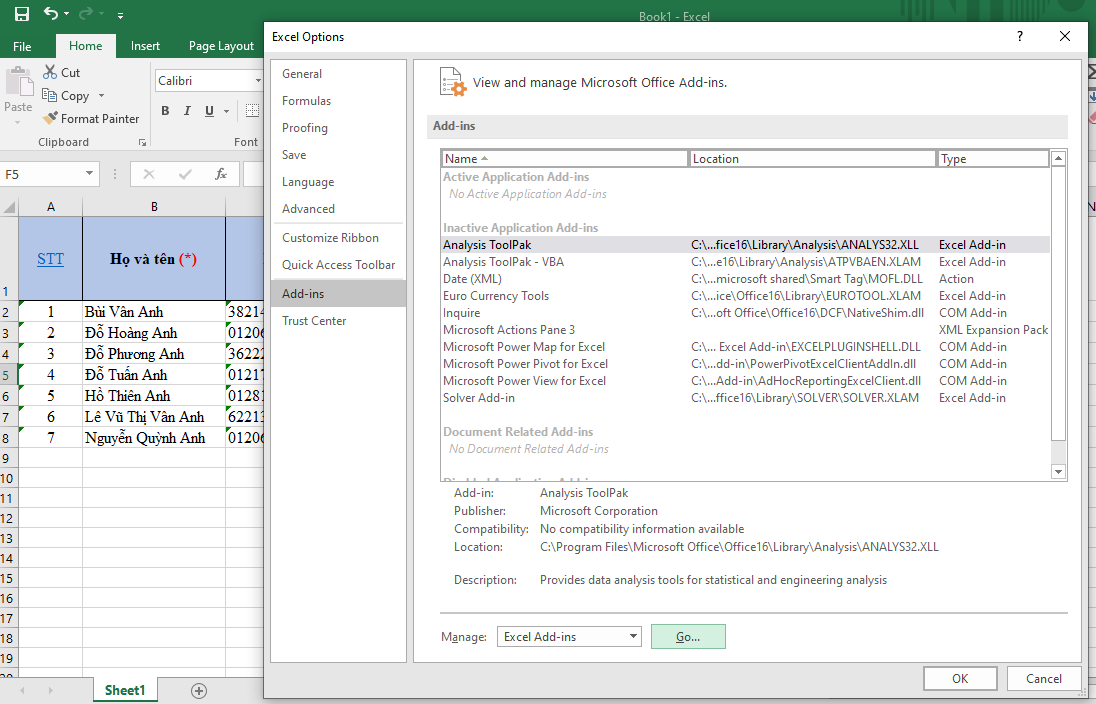Select the Sheet1 worksheet tab
The width and height of the screenshot is (1096, 704).
pyautogui.click(x=124, y=691)
